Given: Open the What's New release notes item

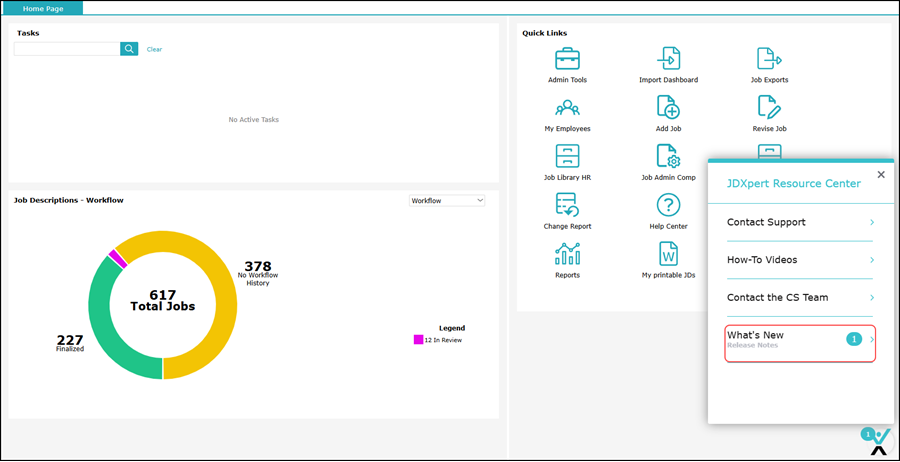Looking at the screenshot, I should point(800,340).
